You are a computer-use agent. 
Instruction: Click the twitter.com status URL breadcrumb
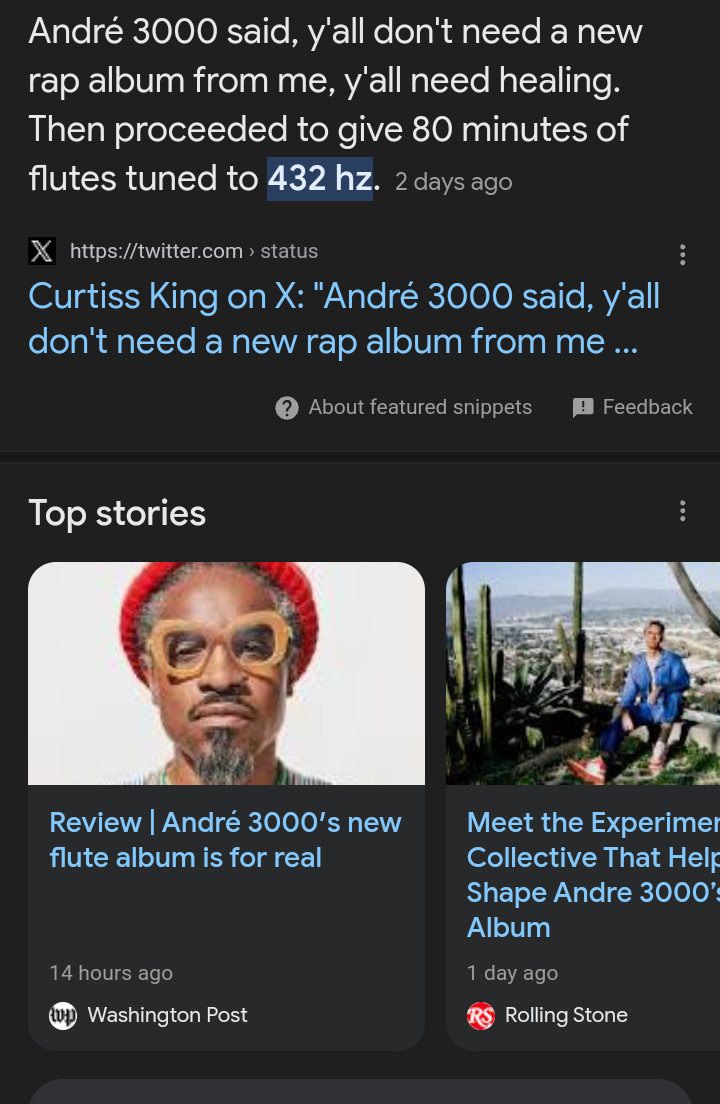pos(194,251)
